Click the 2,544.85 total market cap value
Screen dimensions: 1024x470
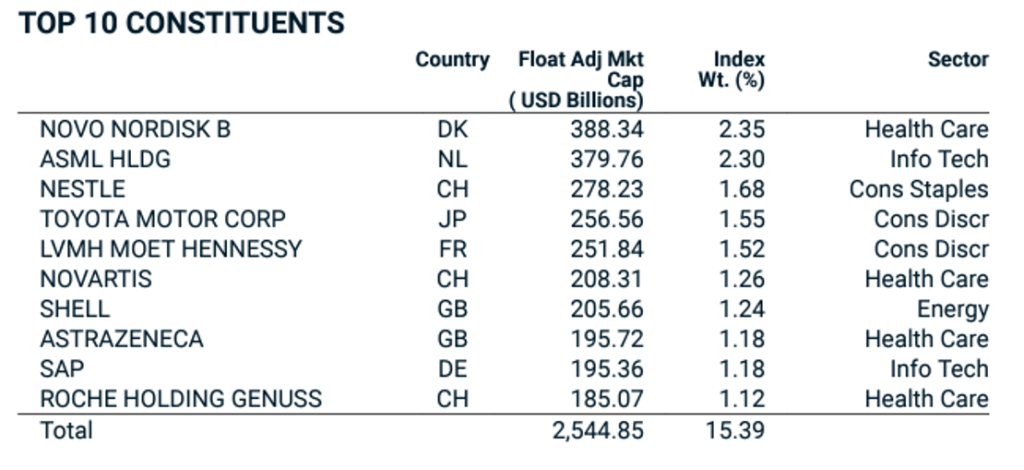(598, 431)
